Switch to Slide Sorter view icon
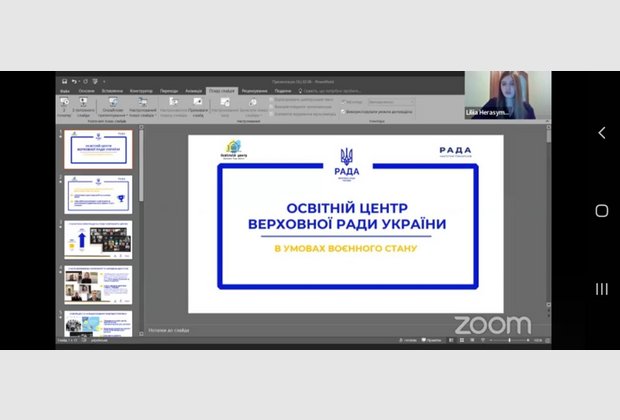The image size is (620, 420). point(462,340)
